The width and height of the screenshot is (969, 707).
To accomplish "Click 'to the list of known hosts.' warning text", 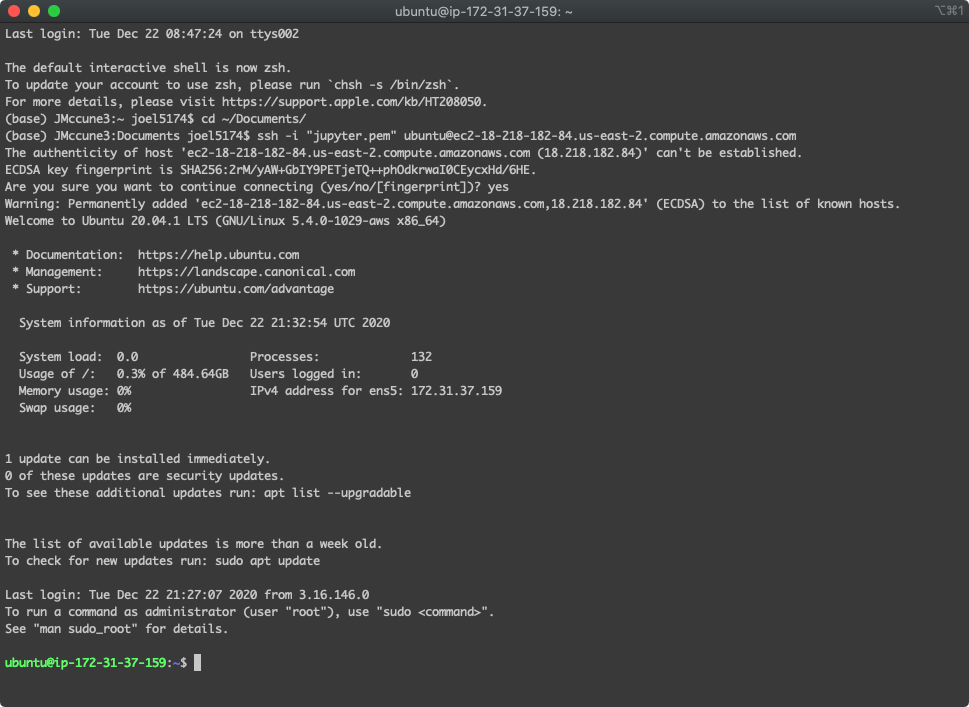I will point(806,204).
